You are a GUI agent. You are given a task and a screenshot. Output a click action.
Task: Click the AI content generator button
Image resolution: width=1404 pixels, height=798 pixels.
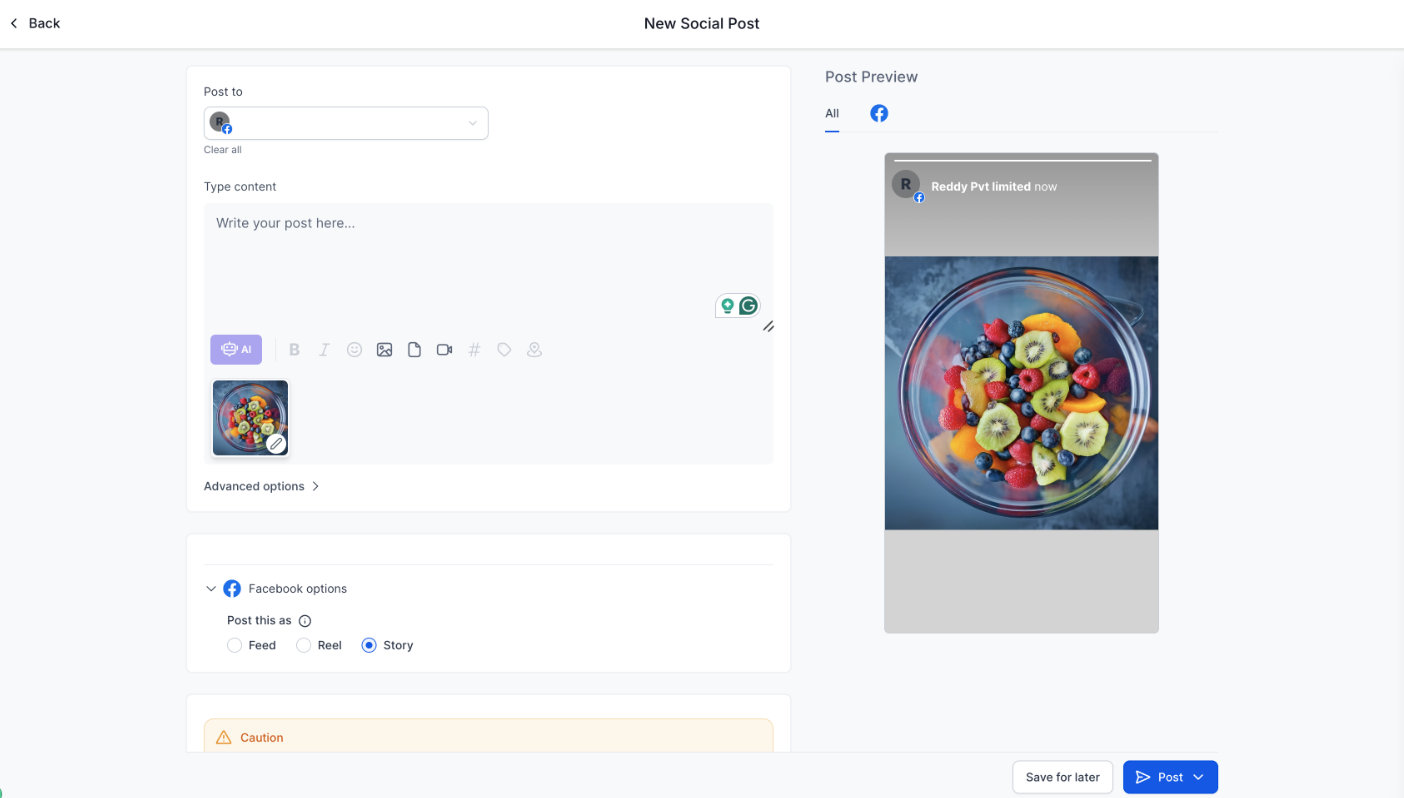236,350
